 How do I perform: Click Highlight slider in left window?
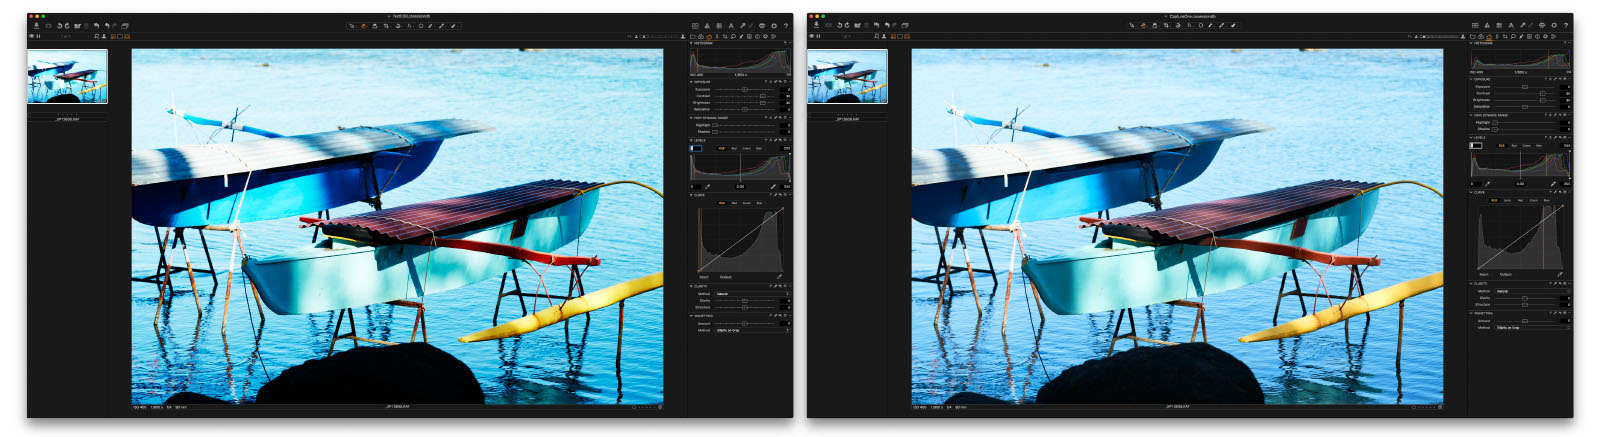(x=744, y=125)
